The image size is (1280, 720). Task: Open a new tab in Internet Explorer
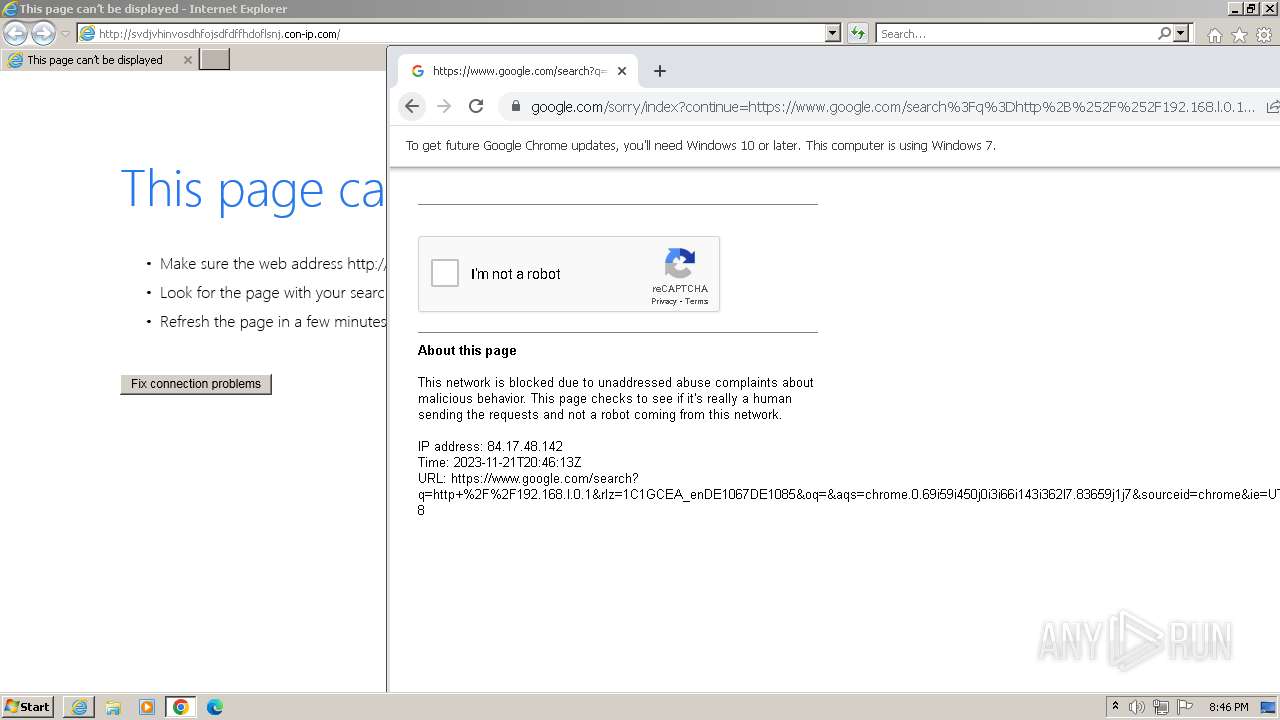point(215,60)
